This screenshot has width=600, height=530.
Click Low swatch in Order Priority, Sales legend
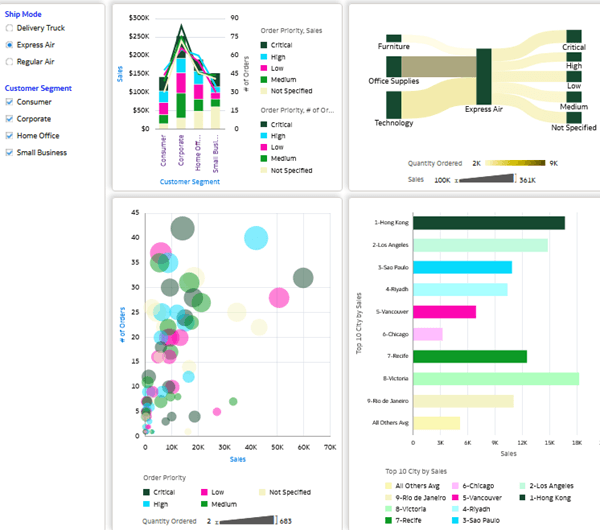coord(264,68)
